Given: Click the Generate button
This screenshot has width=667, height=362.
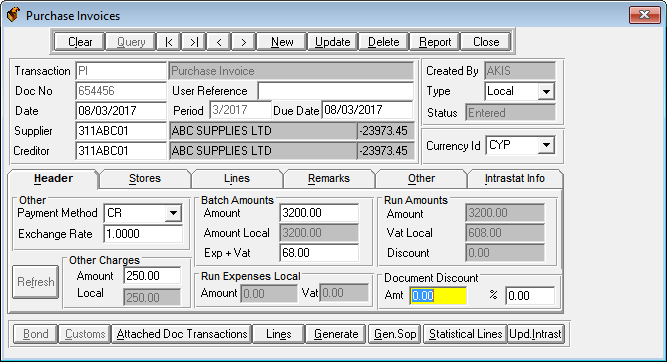Looking at the screenshot, I should [x=336, y=334].
